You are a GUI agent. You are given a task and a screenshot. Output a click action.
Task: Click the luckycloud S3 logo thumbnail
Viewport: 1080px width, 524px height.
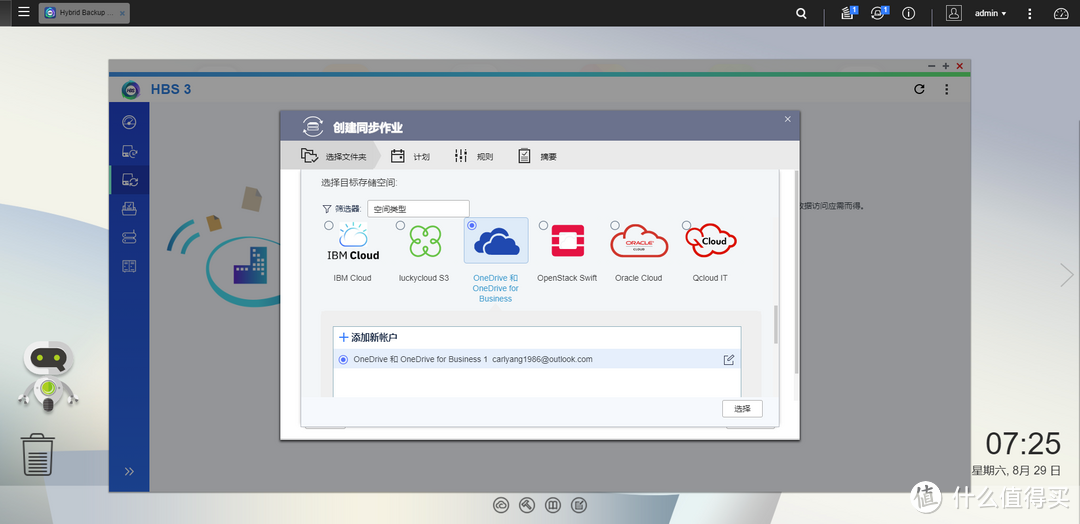point(425,242)
